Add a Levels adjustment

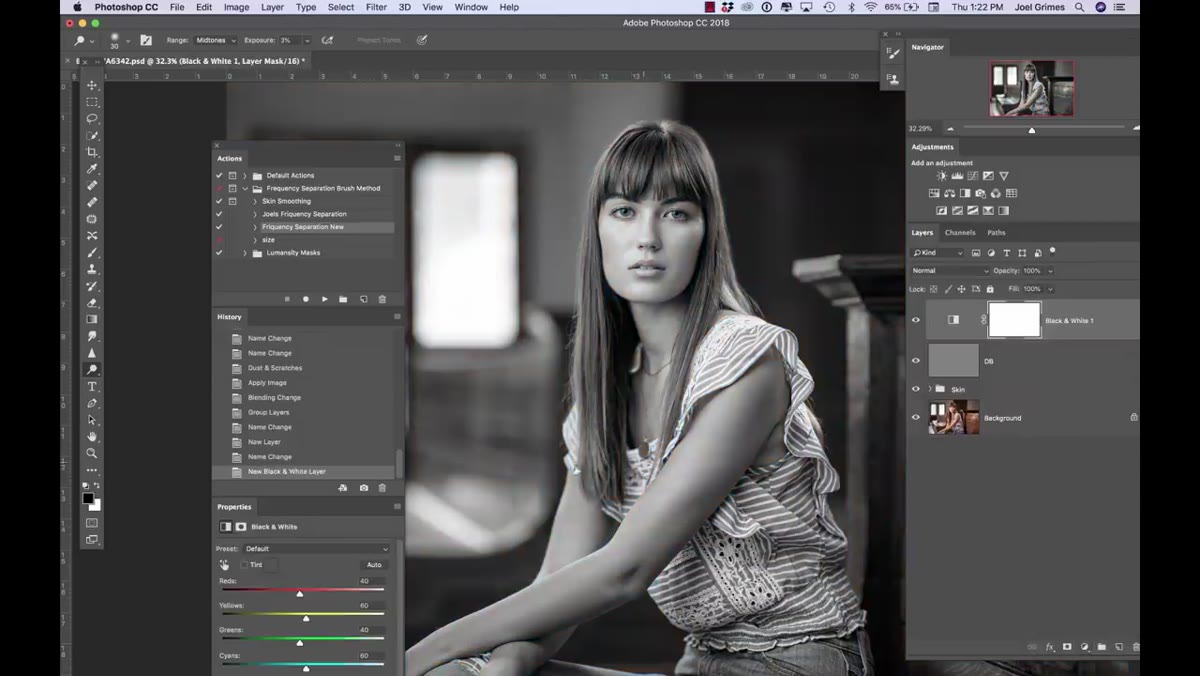[957, 176]
